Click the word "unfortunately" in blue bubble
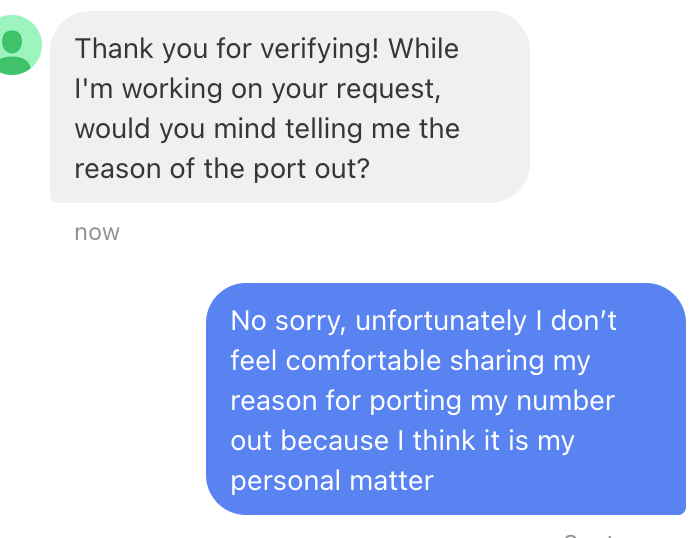This screenshot has width=700, height=538. click(443, 321)
